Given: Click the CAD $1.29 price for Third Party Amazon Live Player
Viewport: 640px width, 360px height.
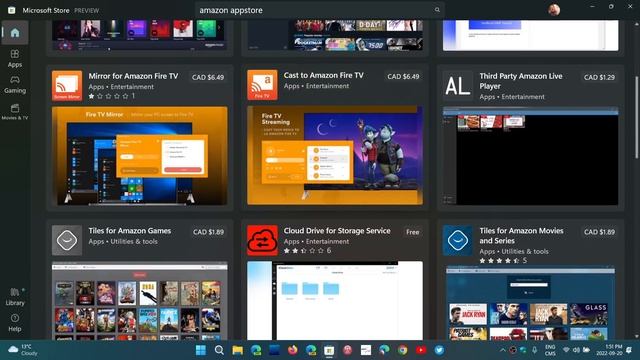Looking at the screenshot, I should pos(599,77).
